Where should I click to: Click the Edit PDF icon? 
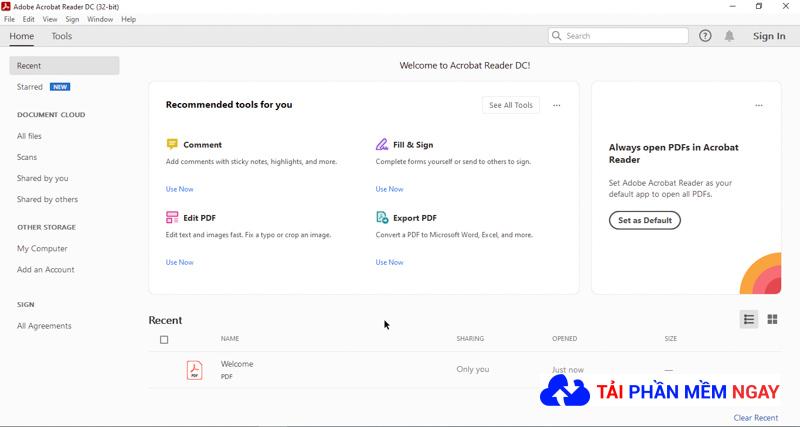[x=172, y=218]
